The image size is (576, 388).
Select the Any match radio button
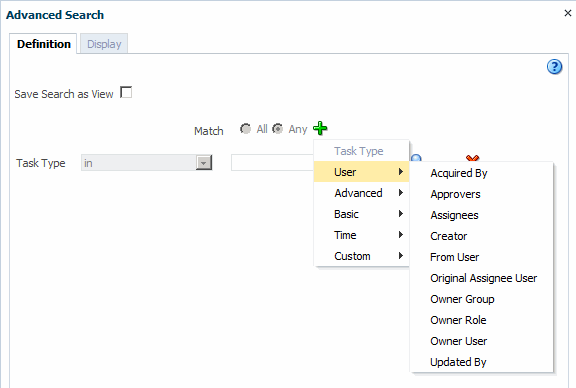[x=277, y=129]
